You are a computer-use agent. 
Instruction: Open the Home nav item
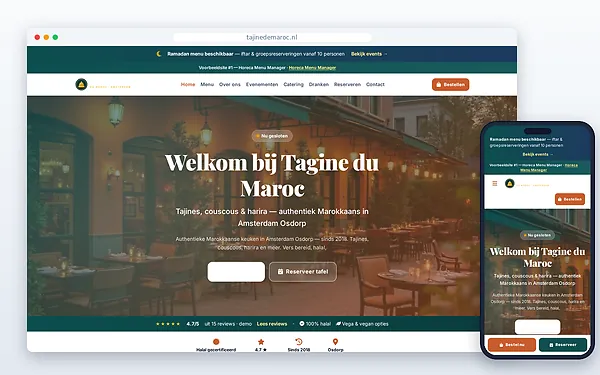point(188,85)
